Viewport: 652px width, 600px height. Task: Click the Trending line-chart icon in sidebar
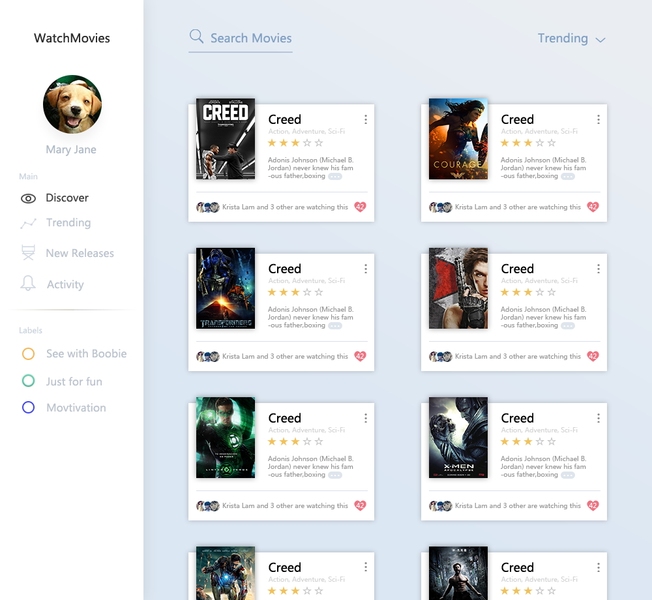[28, 224]
